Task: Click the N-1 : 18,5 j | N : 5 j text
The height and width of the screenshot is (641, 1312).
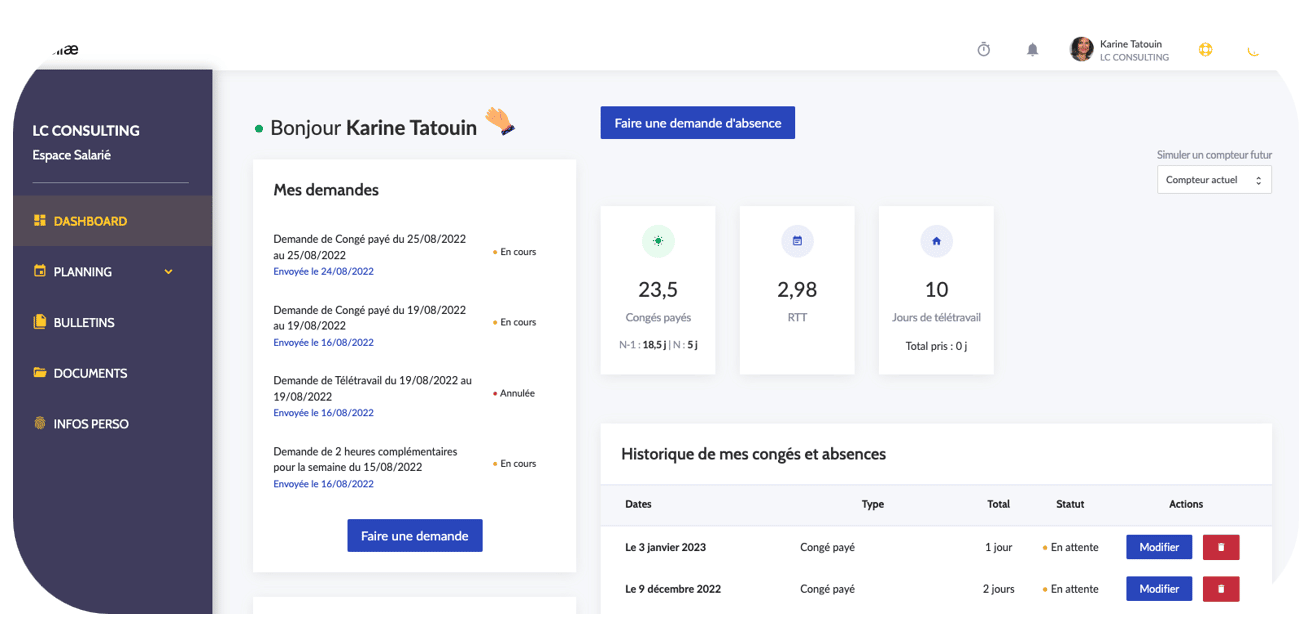Action: [x=658, y=345]
